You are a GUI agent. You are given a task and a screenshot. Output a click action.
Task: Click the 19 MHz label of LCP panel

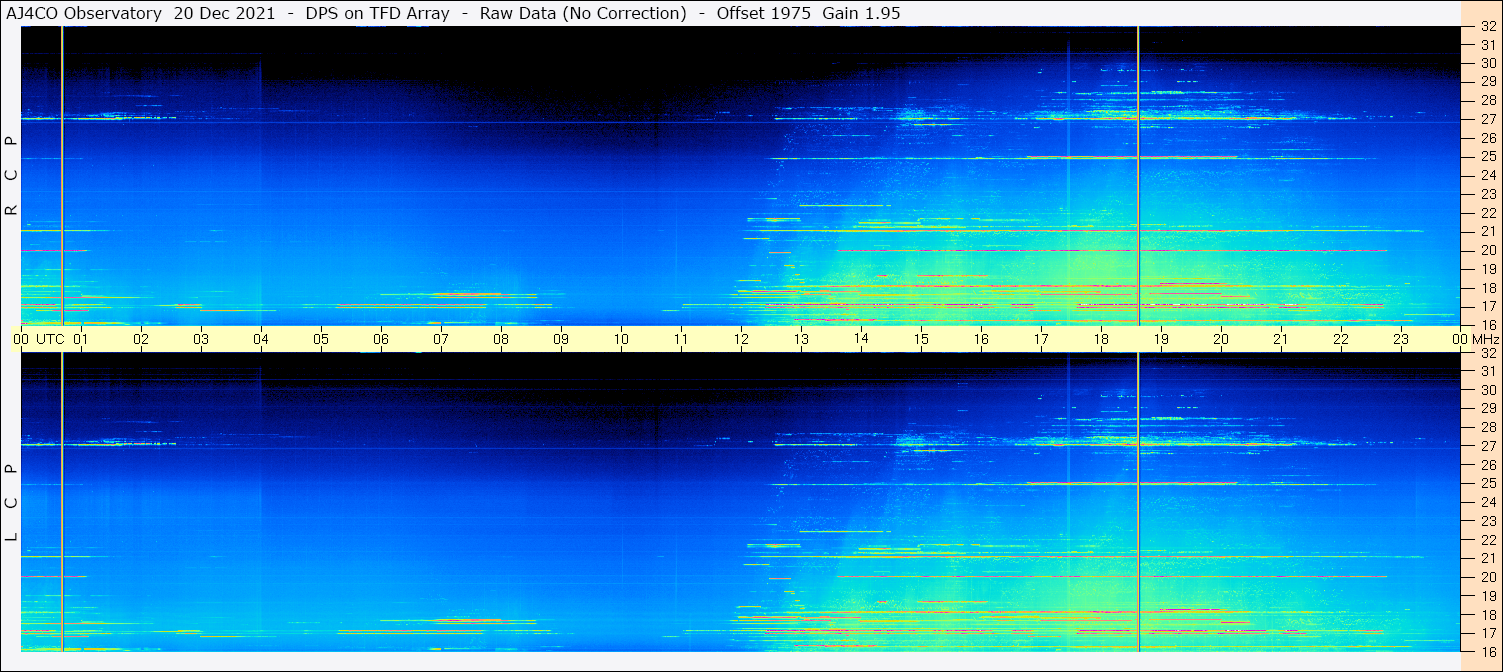1488,595
